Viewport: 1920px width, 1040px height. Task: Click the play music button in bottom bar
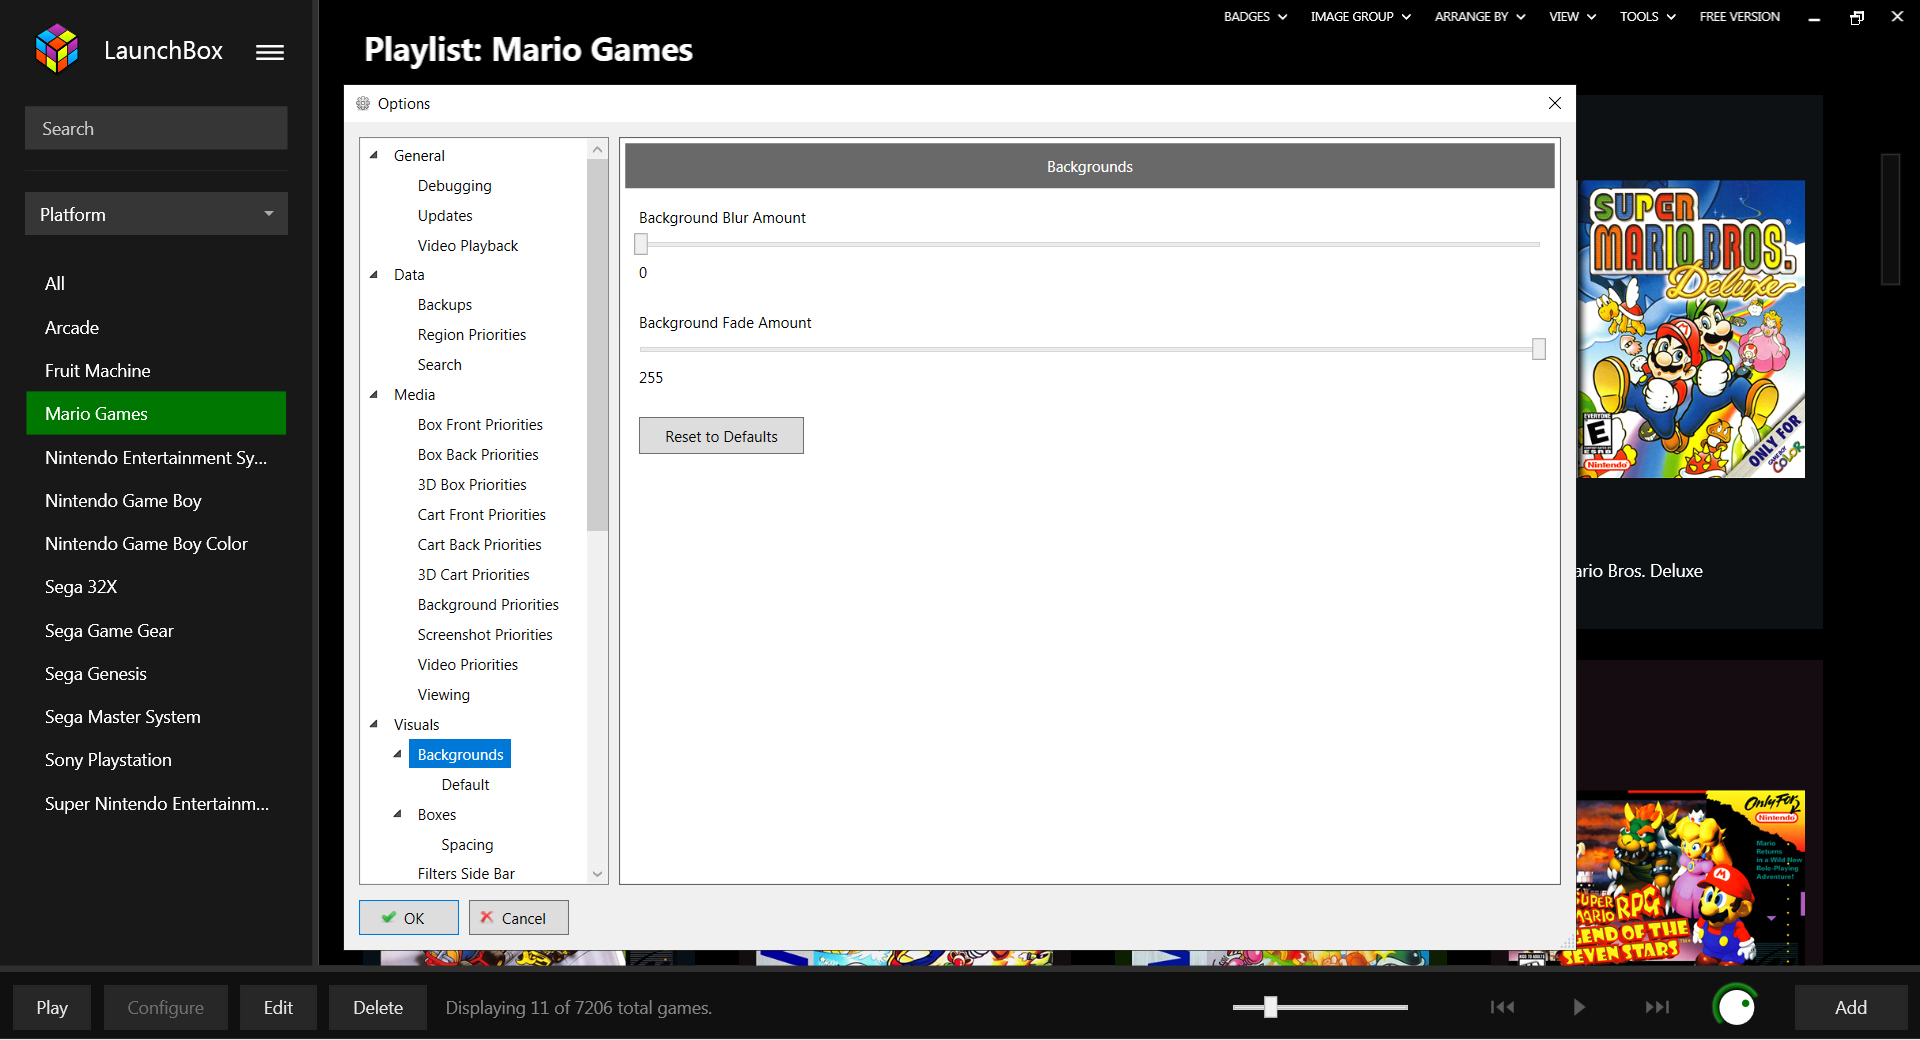1579,1007
